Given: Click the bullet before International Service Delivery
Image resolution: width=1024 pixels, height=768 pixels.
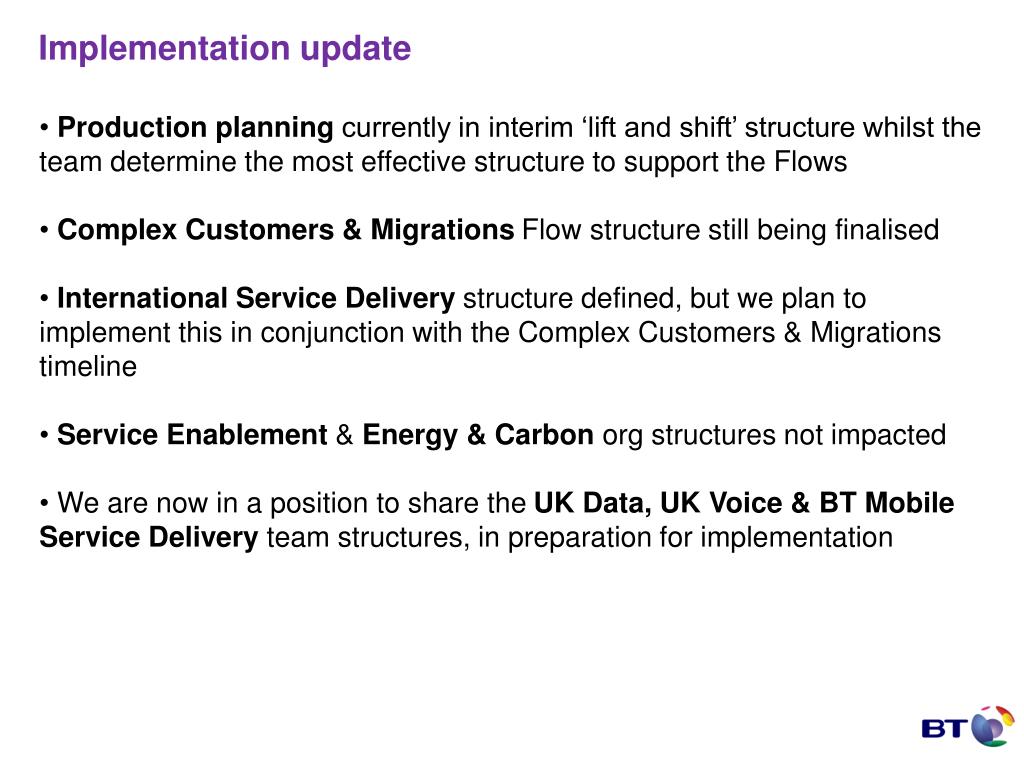Looking at the screenshot, I should point(44,298).
